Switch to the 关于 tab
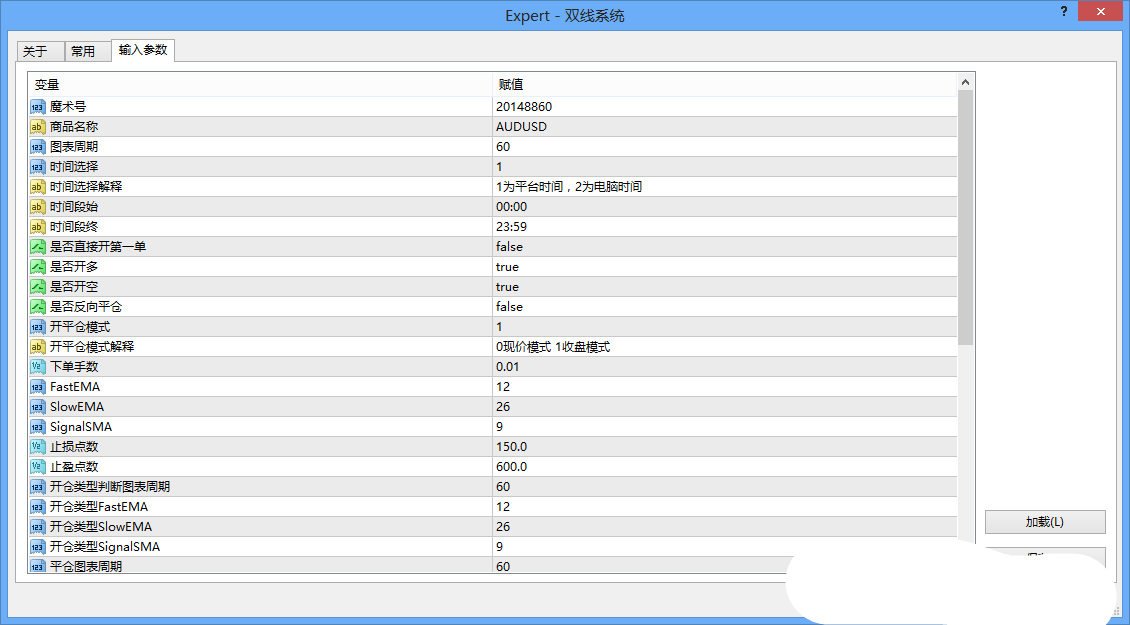Viewport: 1130px width, 625px height. pyautogui.click(x=36, y=52)
